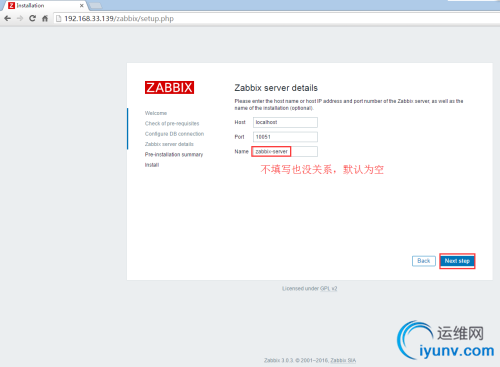Go back using browser back arrow
The image size is (500, 367).
coord(7,18)
